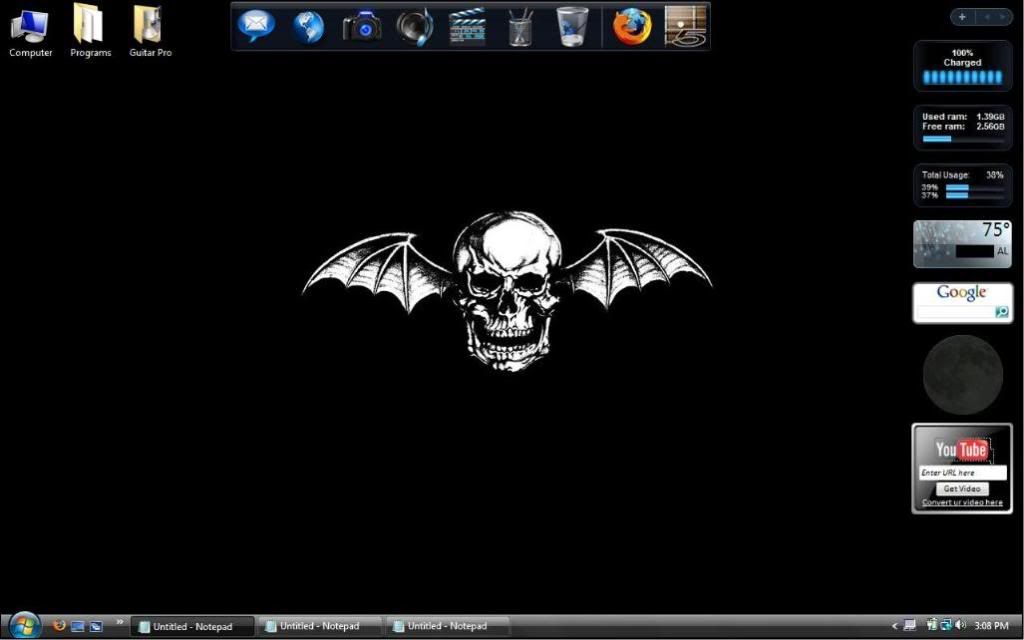Launch Firefox from the top dock
Viewport: 1024px width, 640px height.
pos(632,27)
